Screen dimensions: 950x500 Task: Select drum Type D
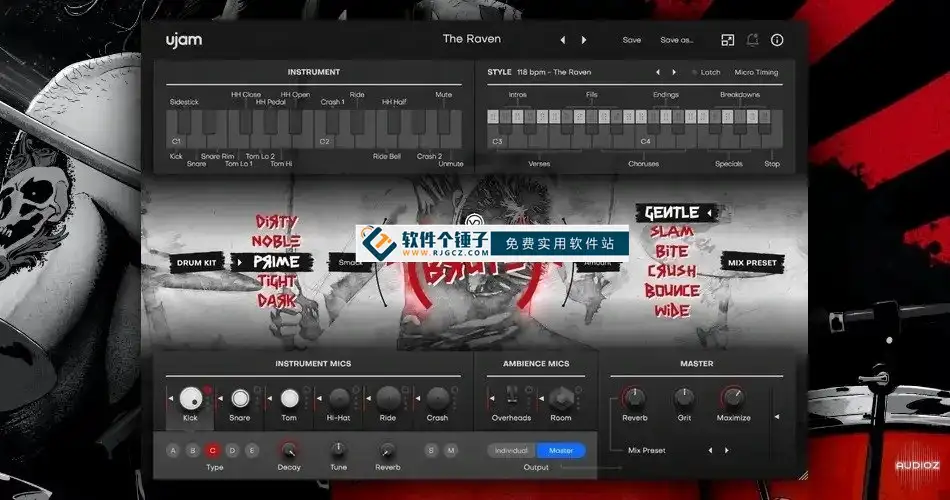(232, 450)
